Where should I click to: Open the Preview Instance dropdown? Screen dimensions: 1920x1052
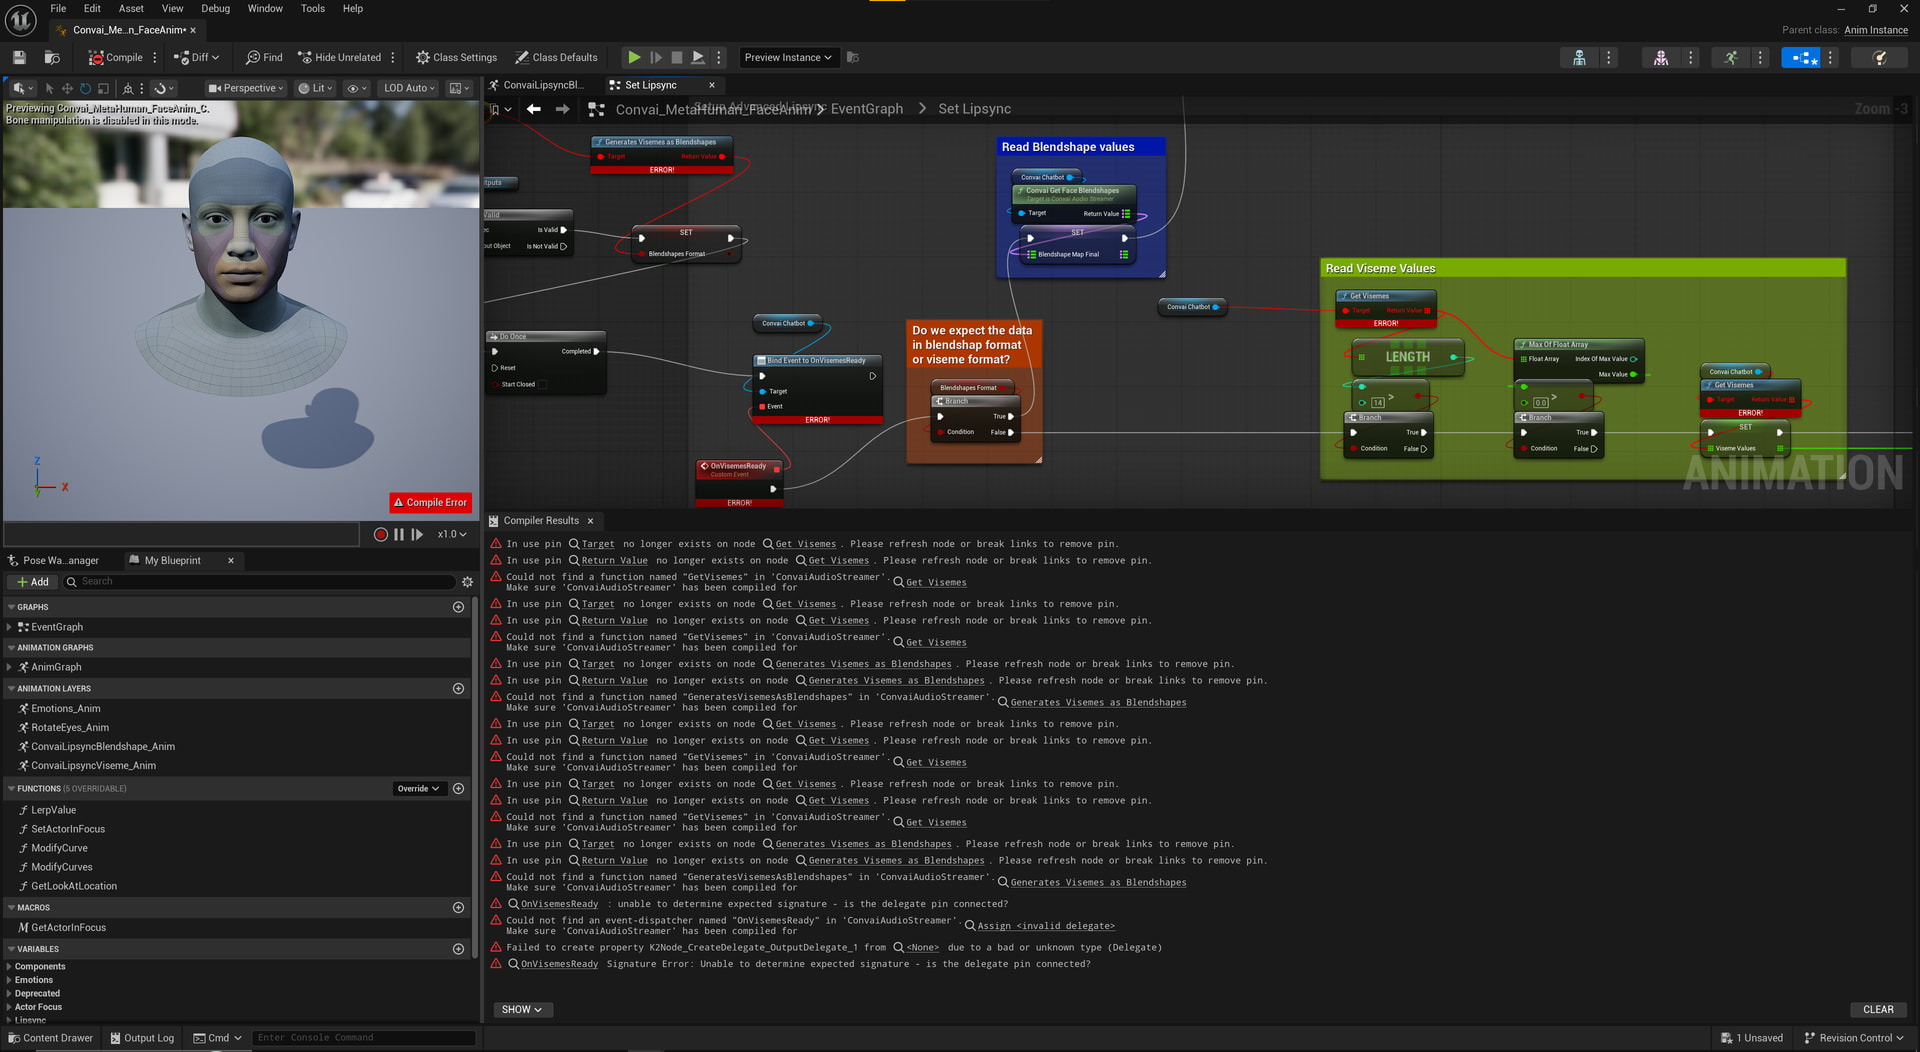pyautogui.click(x=788, y=58)
